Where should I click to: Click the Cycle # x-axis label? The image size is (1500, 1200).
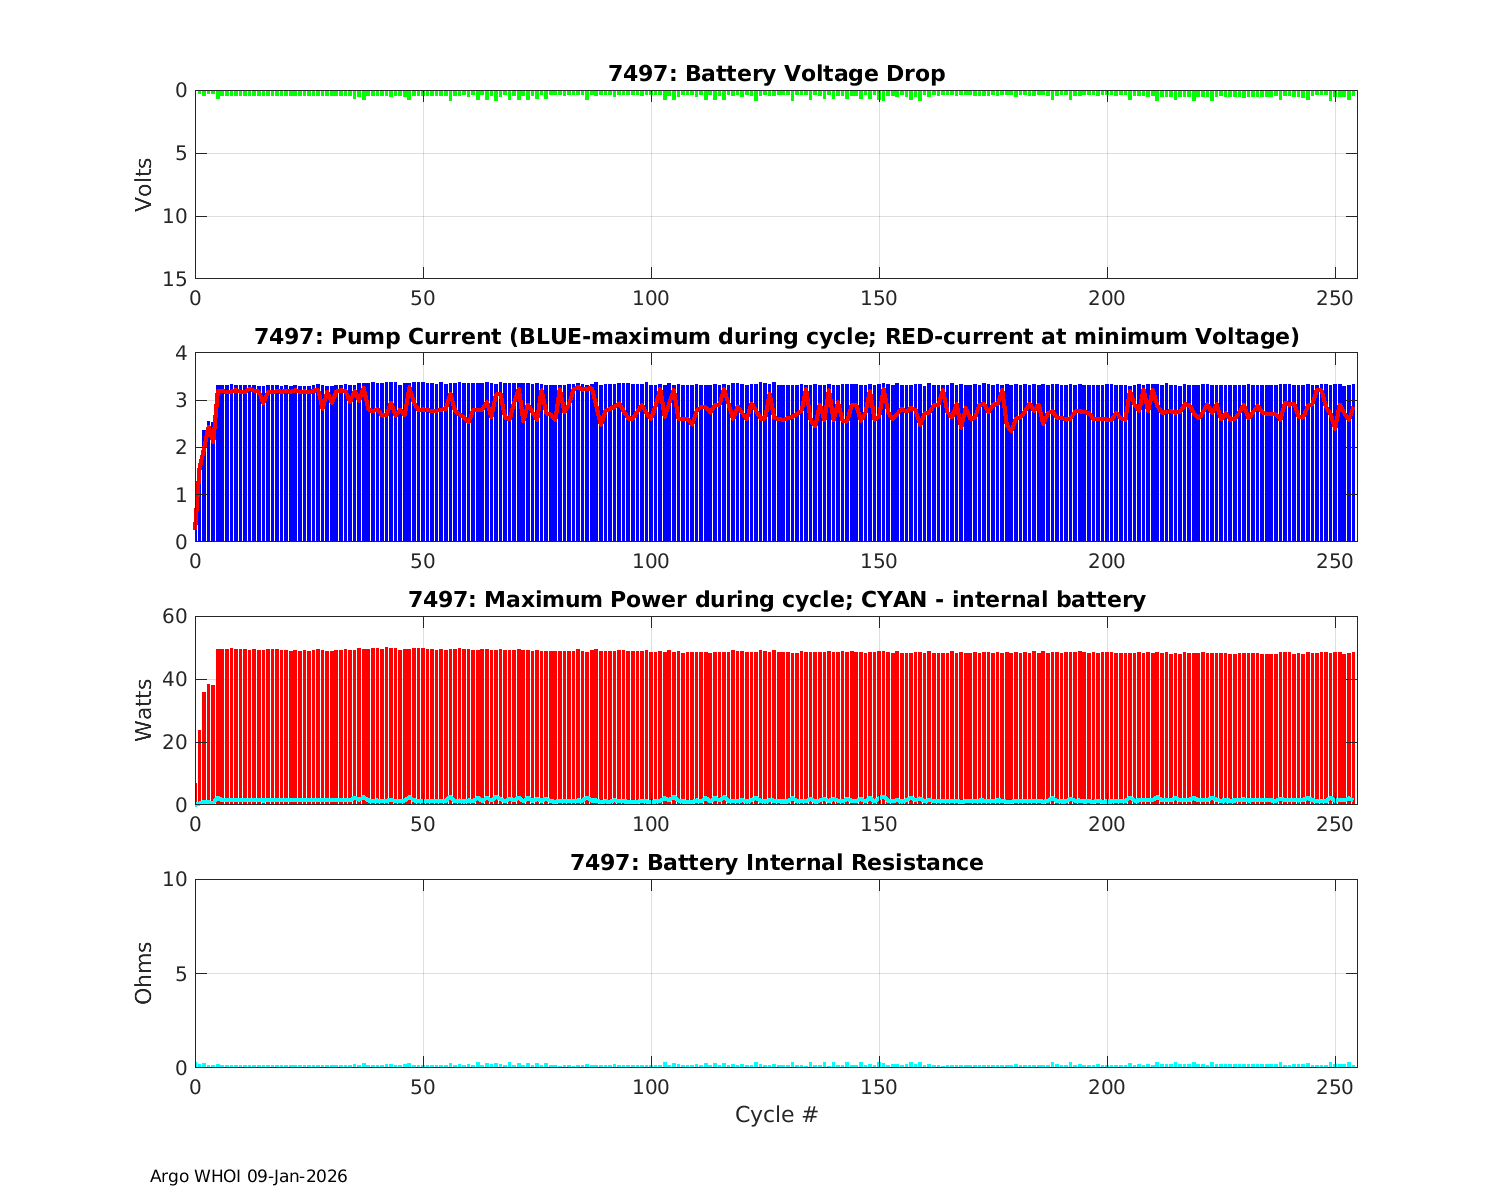776,1115
